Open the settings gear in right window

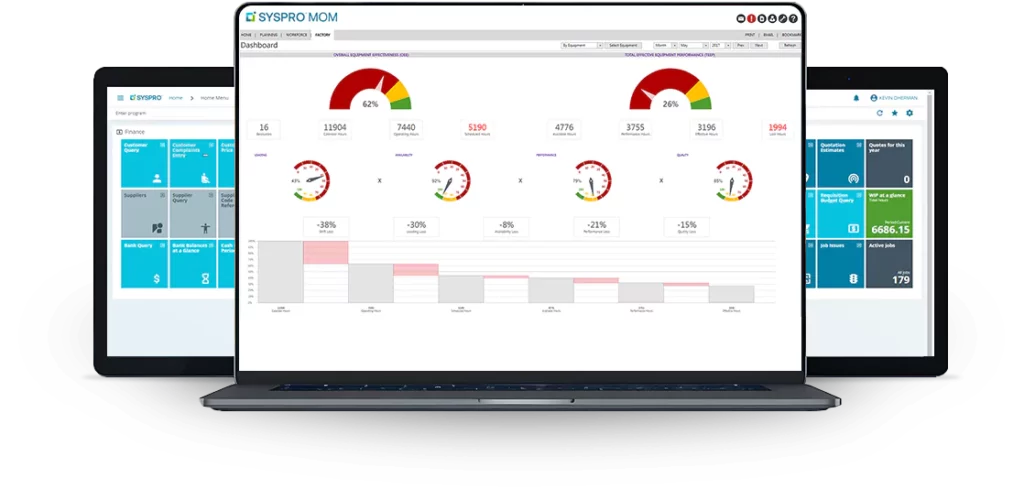click(909, 113)
